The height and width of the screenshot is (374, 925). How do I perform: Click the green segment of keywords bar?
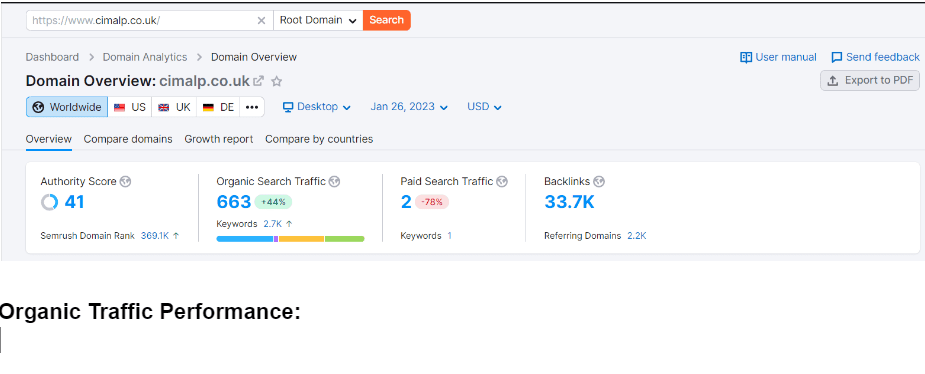(x=345, y=239)
